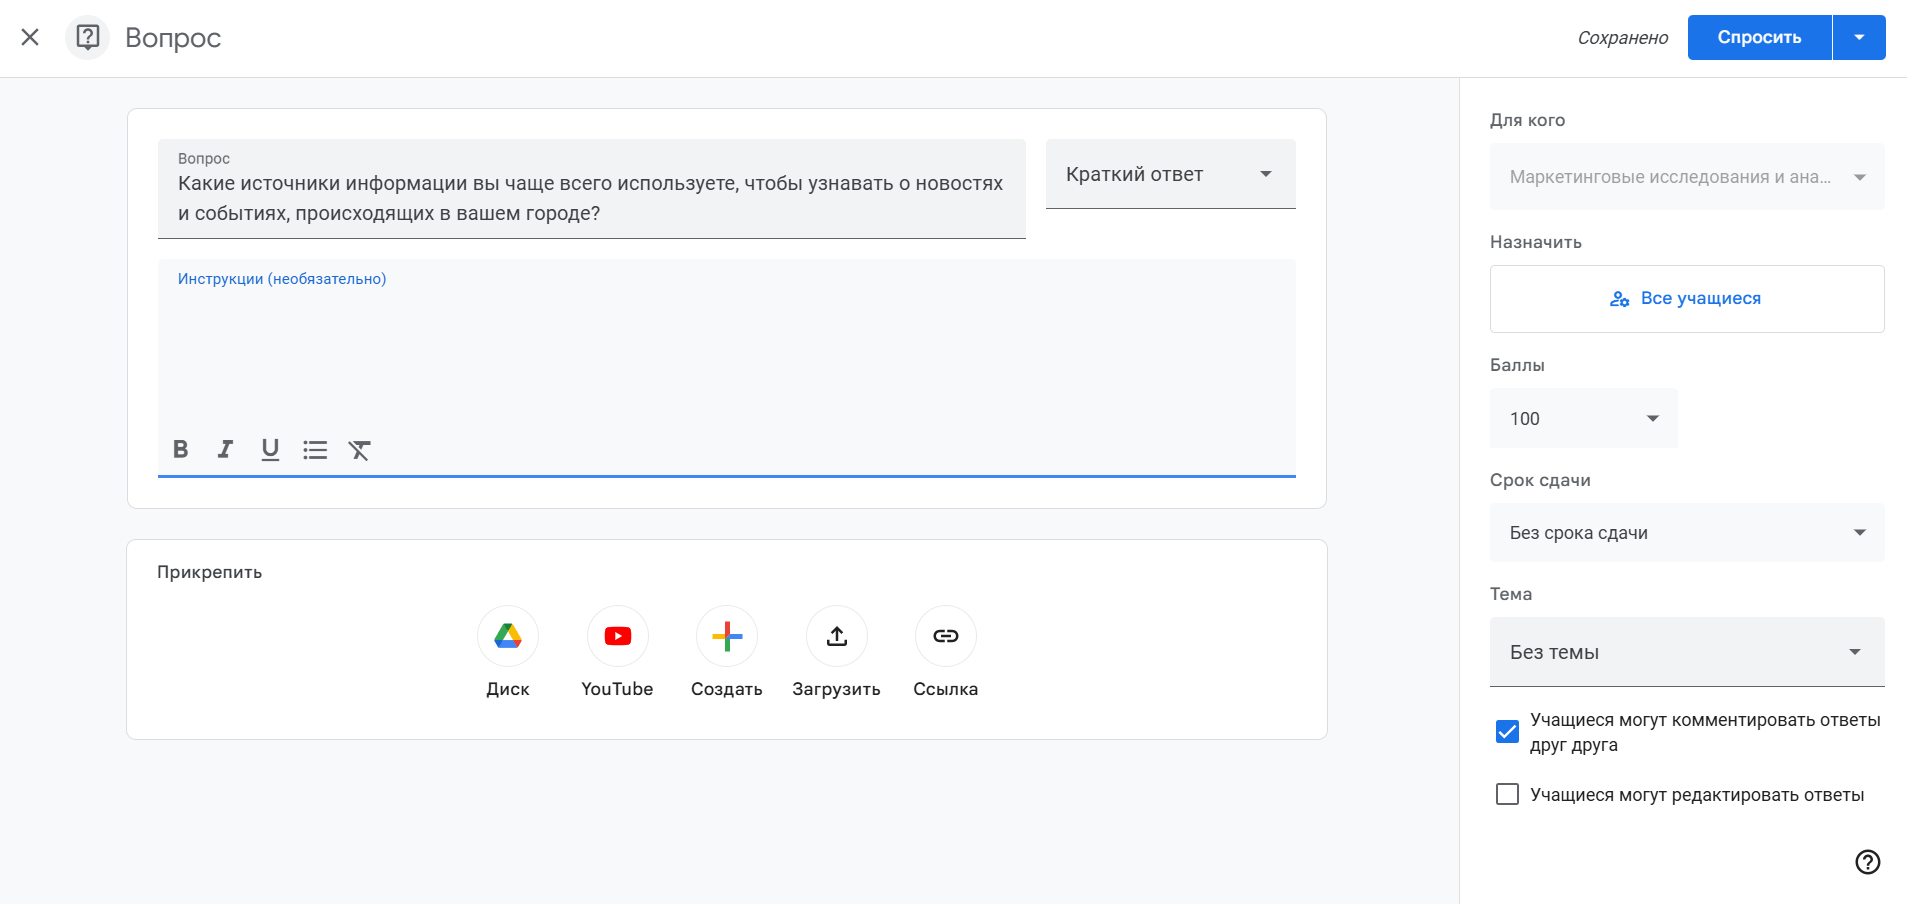The width and height of the screenshot is (1907, 904).
Task: Expand the Срок сдачи dropdown
Action: pos(1686,532)
